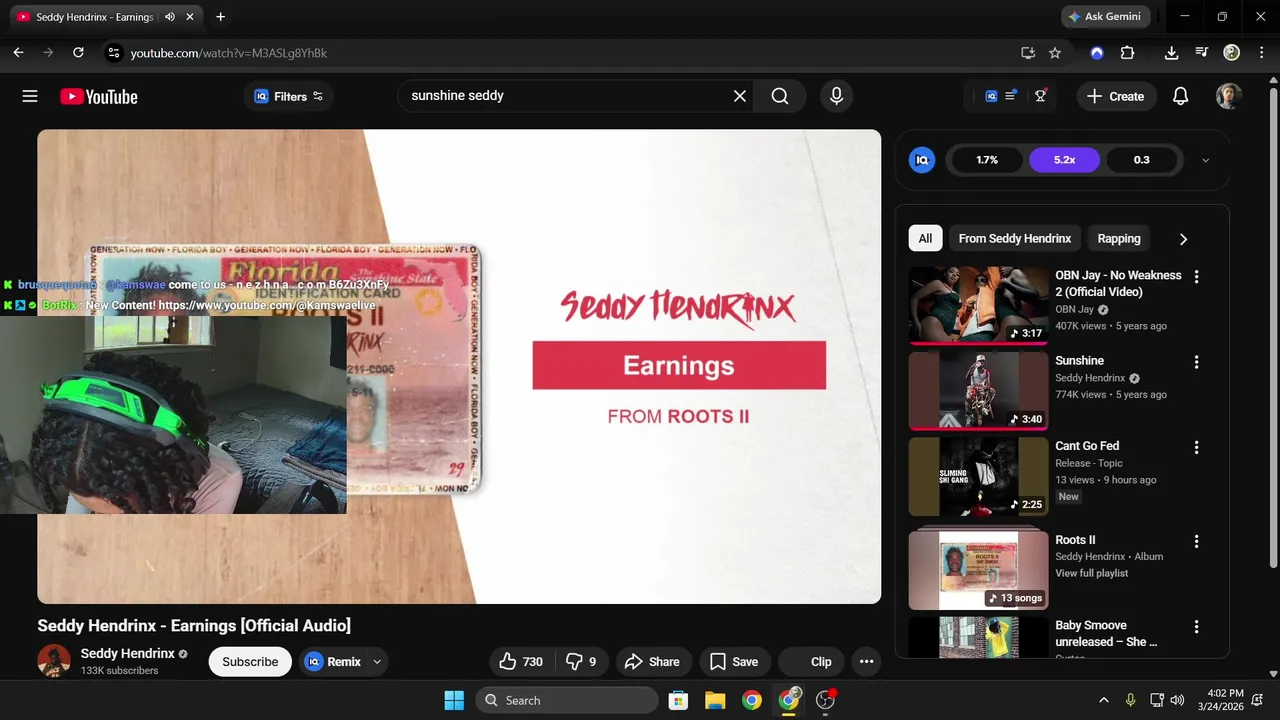This screenshot has height=720, width=1280.
Task: Click the Clip button
Action: pyautogui.click(x=810, y=661)
